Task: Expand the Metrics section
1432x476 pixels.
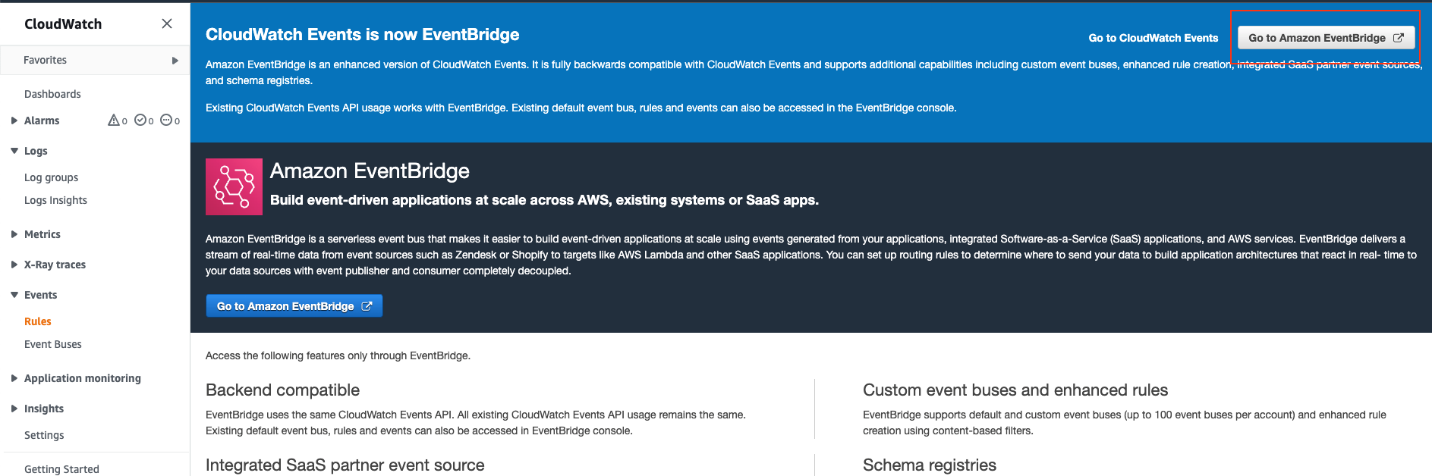Action: click(14, 234)
